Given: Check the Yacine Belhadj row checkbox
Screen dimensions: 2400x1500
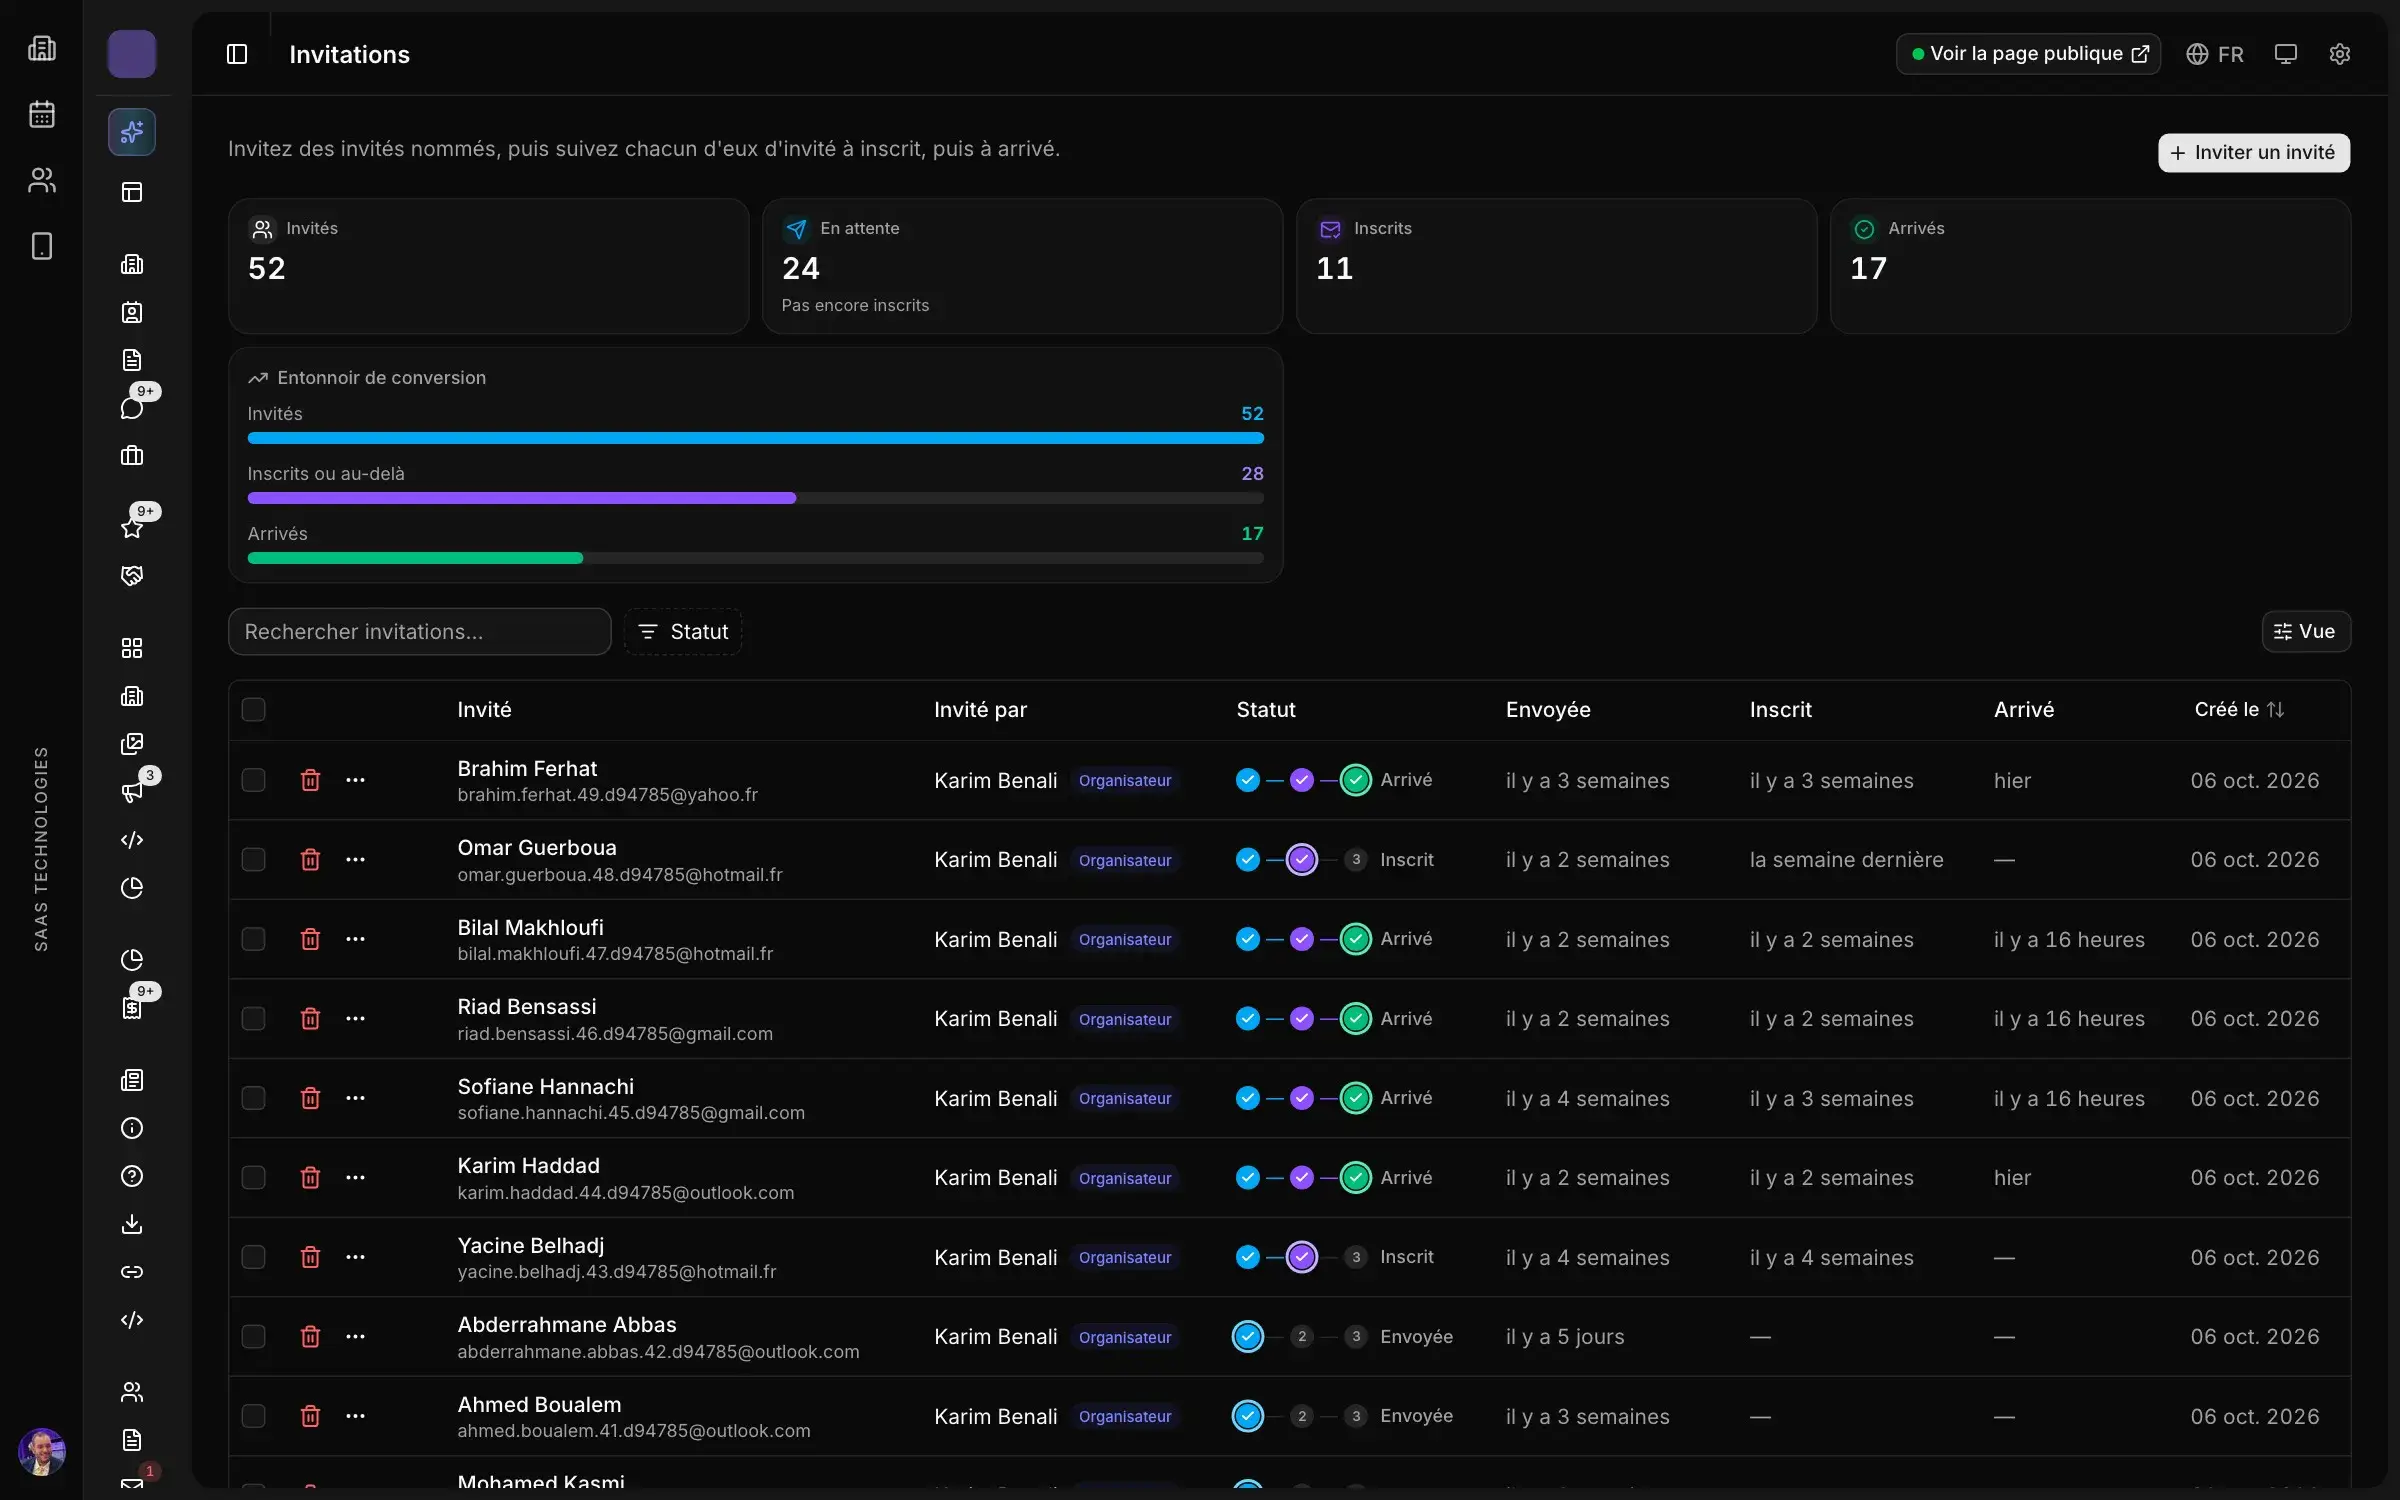Looking at the screenshot, I should pyautogui.click(x=254, y=1257).
